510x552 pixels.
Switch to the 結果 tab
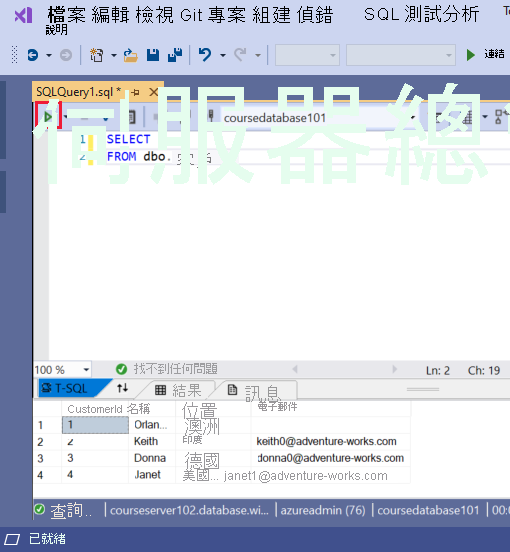coord(178,390)
